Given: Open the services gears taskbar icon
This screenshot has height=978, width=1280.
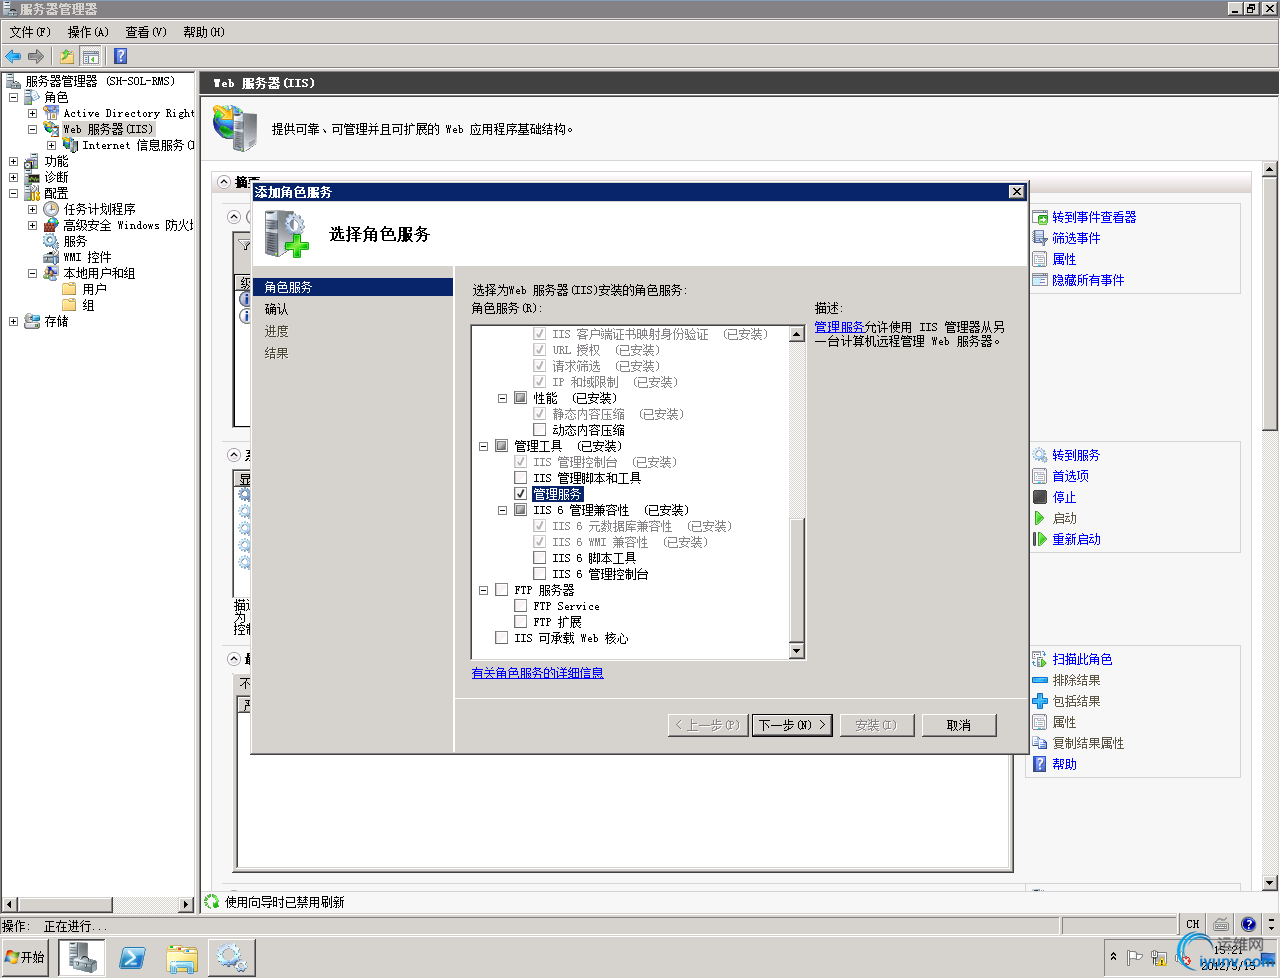Looking at the screenshot, I should [x=232, y=958].
